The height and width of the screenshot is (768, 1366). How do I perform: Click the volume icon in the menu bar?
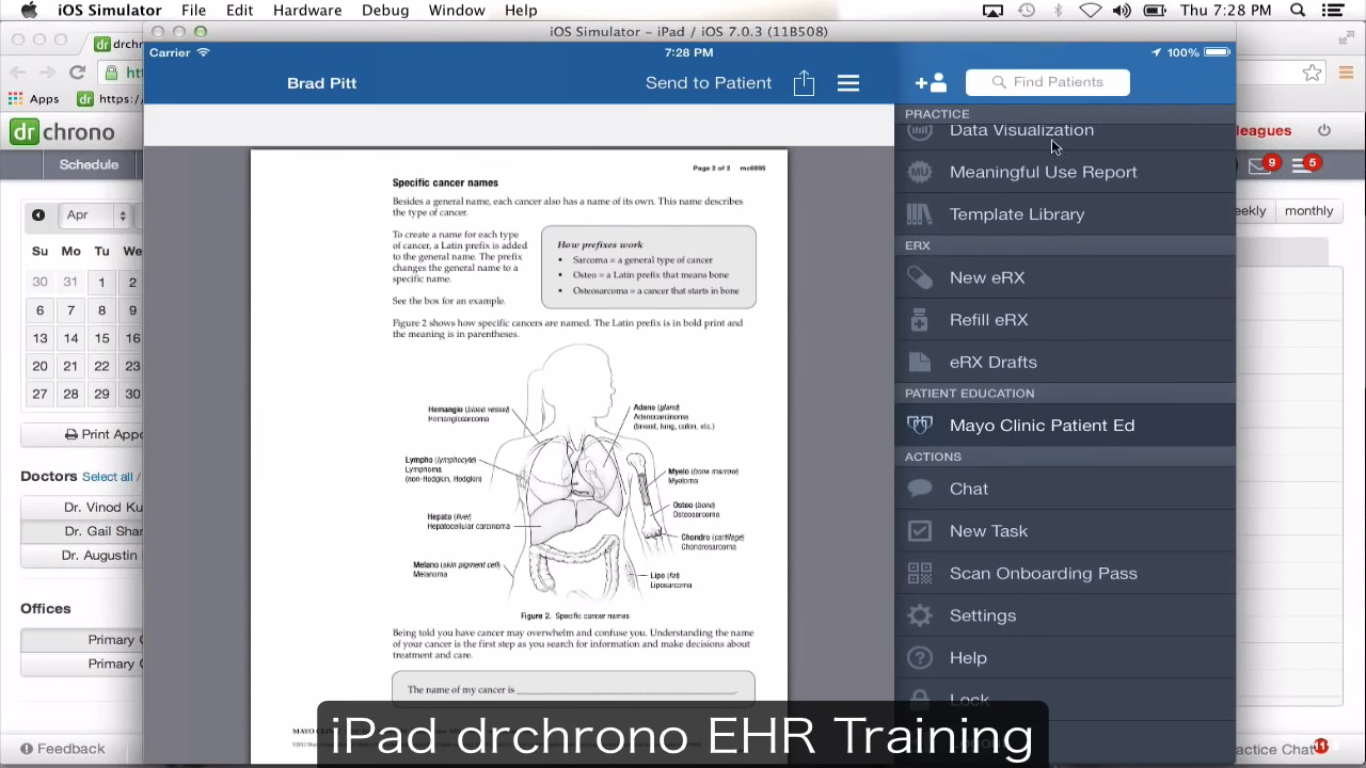click(1122, 10)
